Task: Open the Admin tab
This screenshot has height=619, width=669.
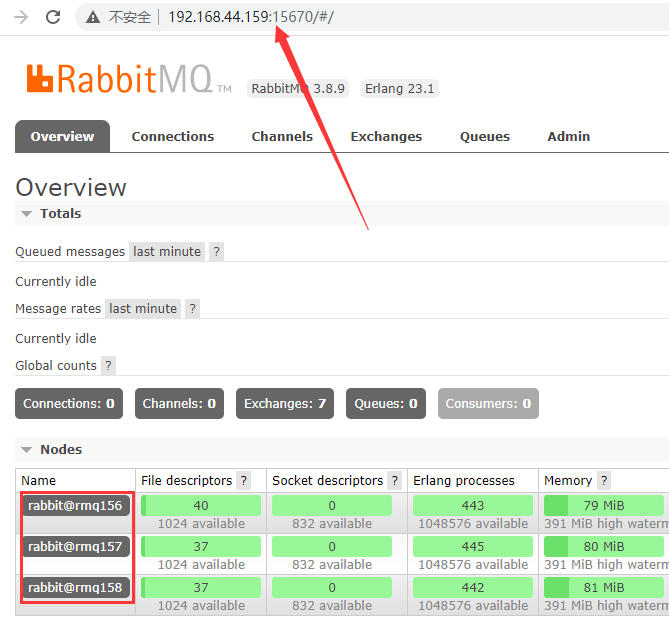Action: (569, 137)
